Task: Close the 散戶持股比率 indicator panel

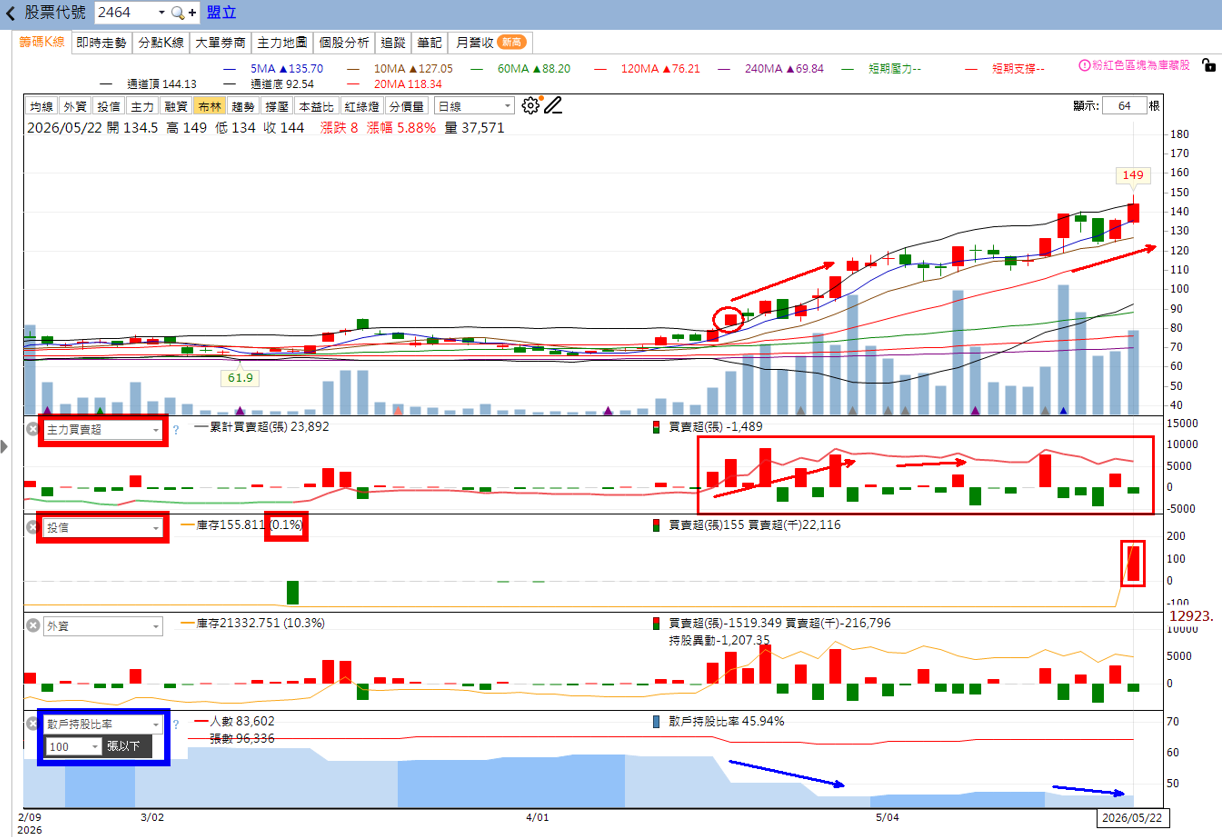Action: (x=32, y=723)
